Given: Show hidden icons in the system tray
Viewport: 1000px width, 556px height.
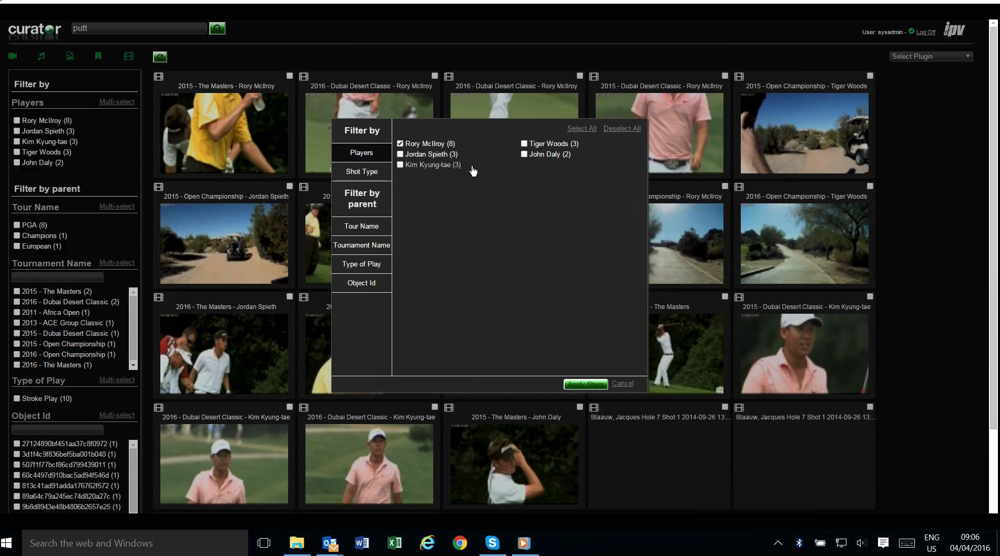Looking at the screenshot, I should point(778,543).
